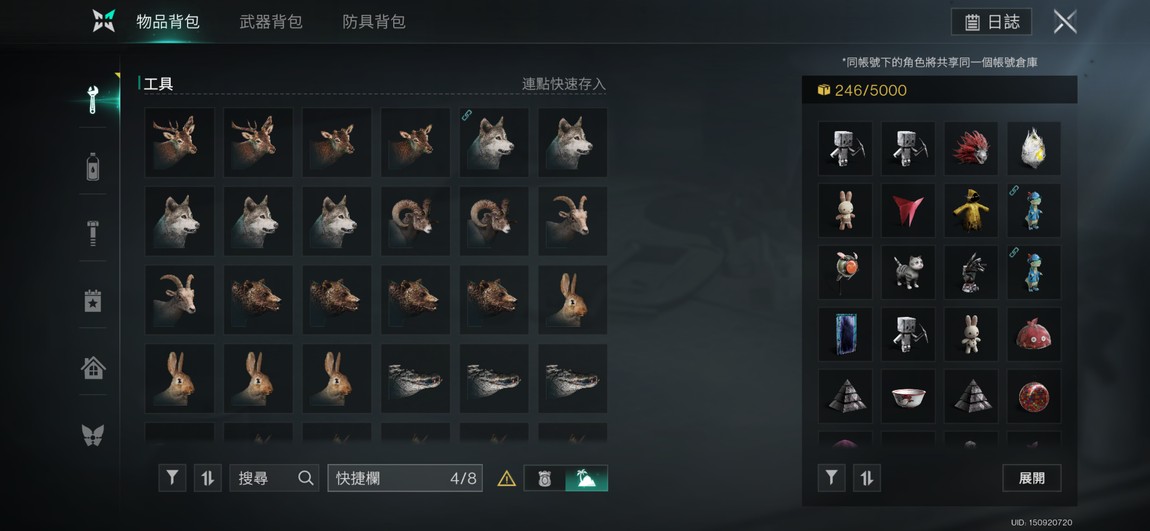Click the warehouse filter funnel icon

(x=831, y=478)
